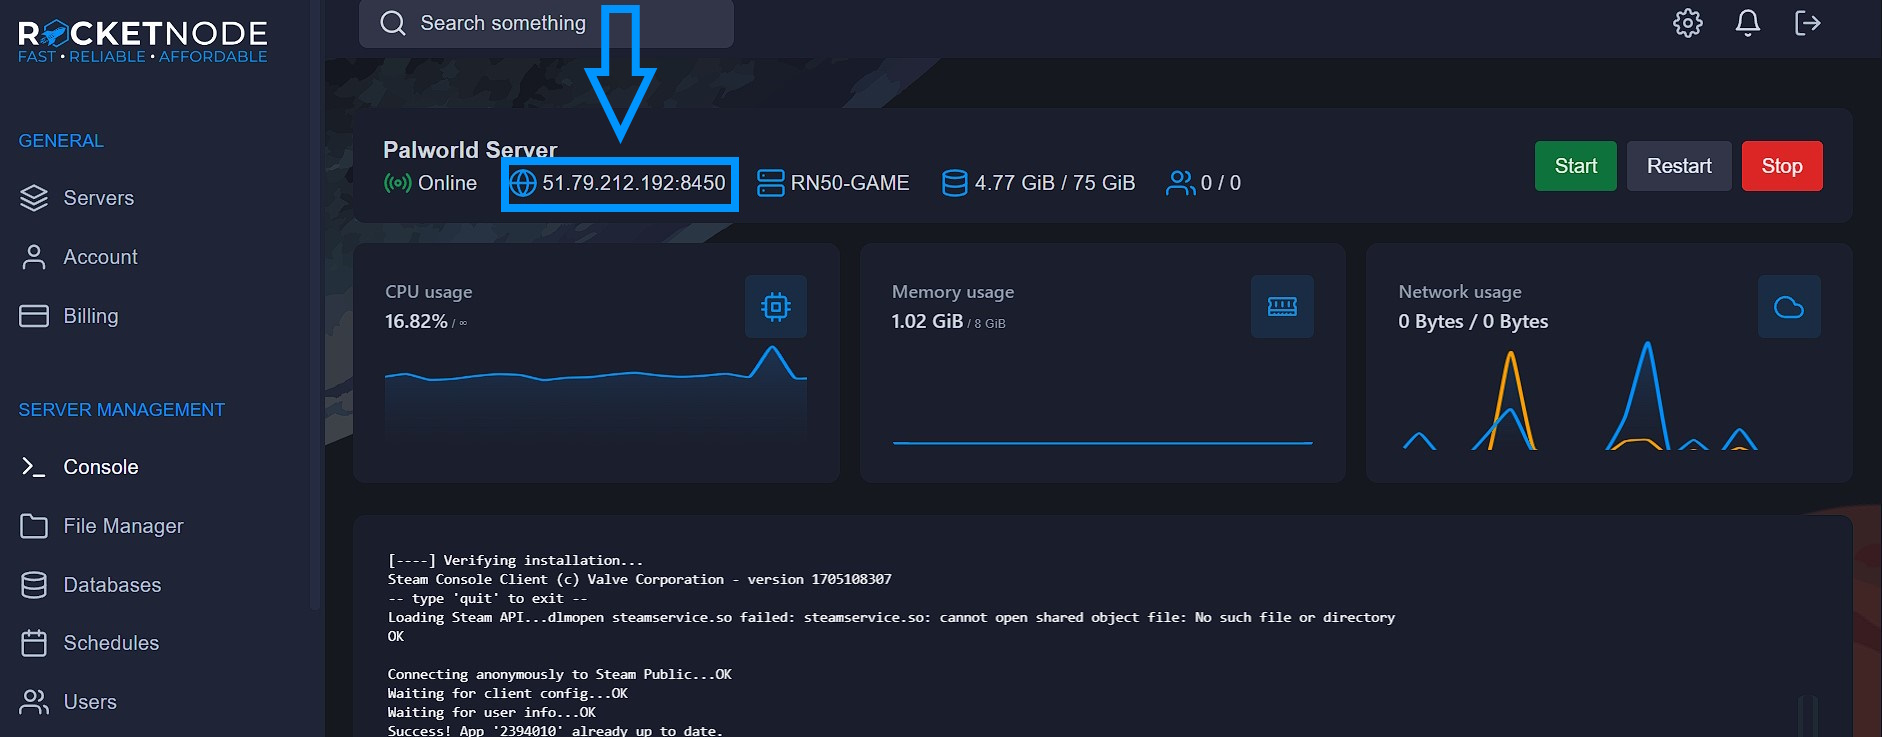The height and width of the screenshot is (737, 1882).
Task: Click the Palworld Server title
Action: (x=470, y=150)
